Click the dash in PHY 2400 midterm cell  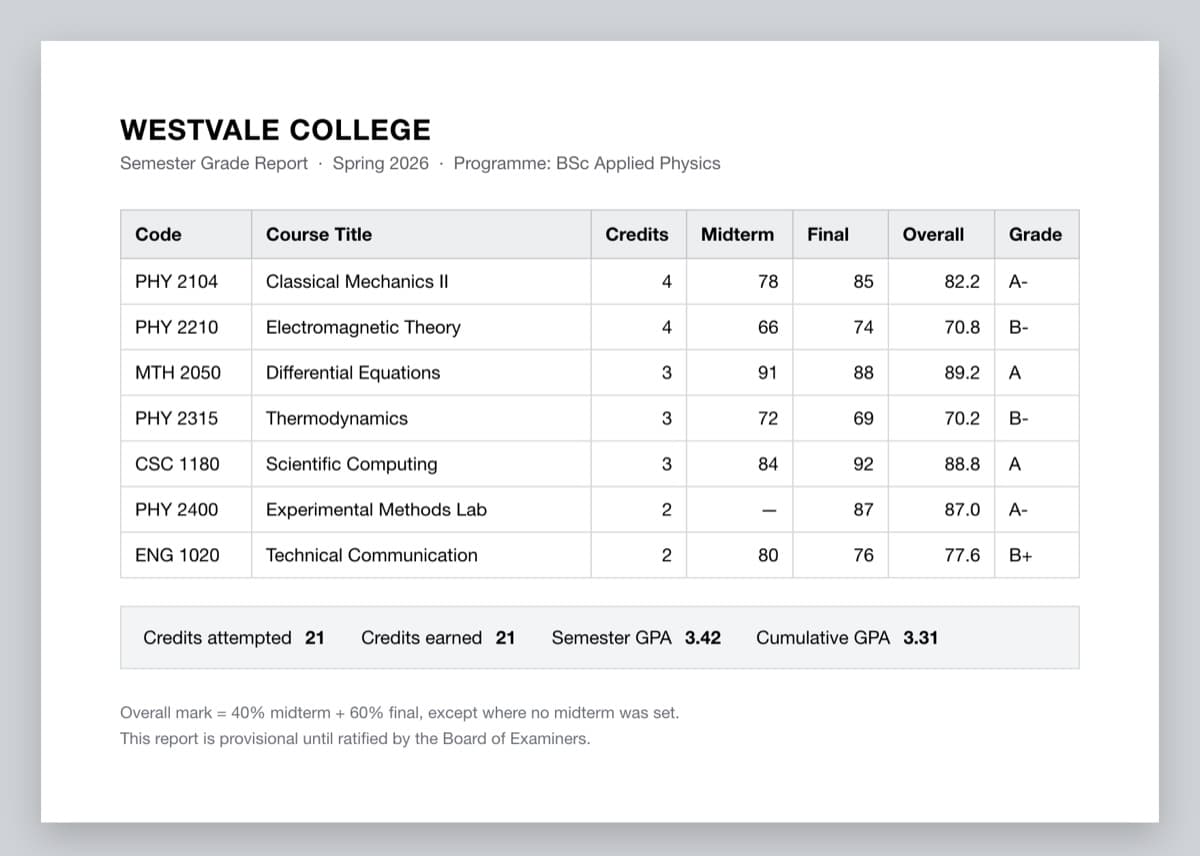(768, 510)
